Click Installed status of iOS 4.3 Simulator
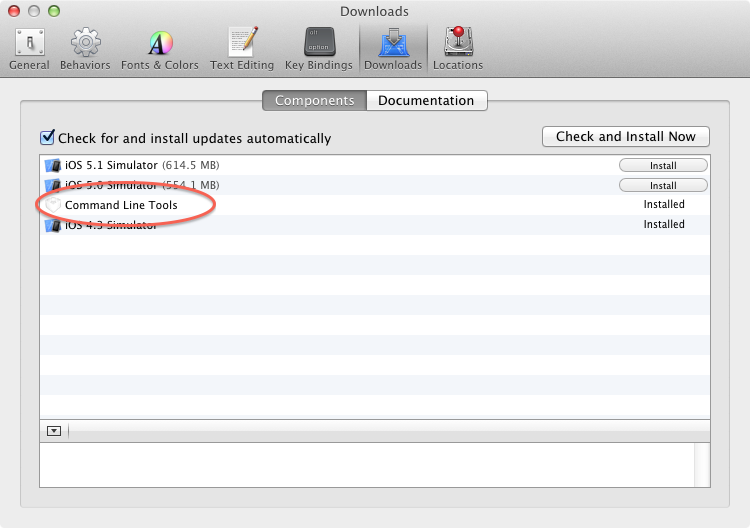The height and width of the screenshot is (528, 750). [x=664, y=224]
